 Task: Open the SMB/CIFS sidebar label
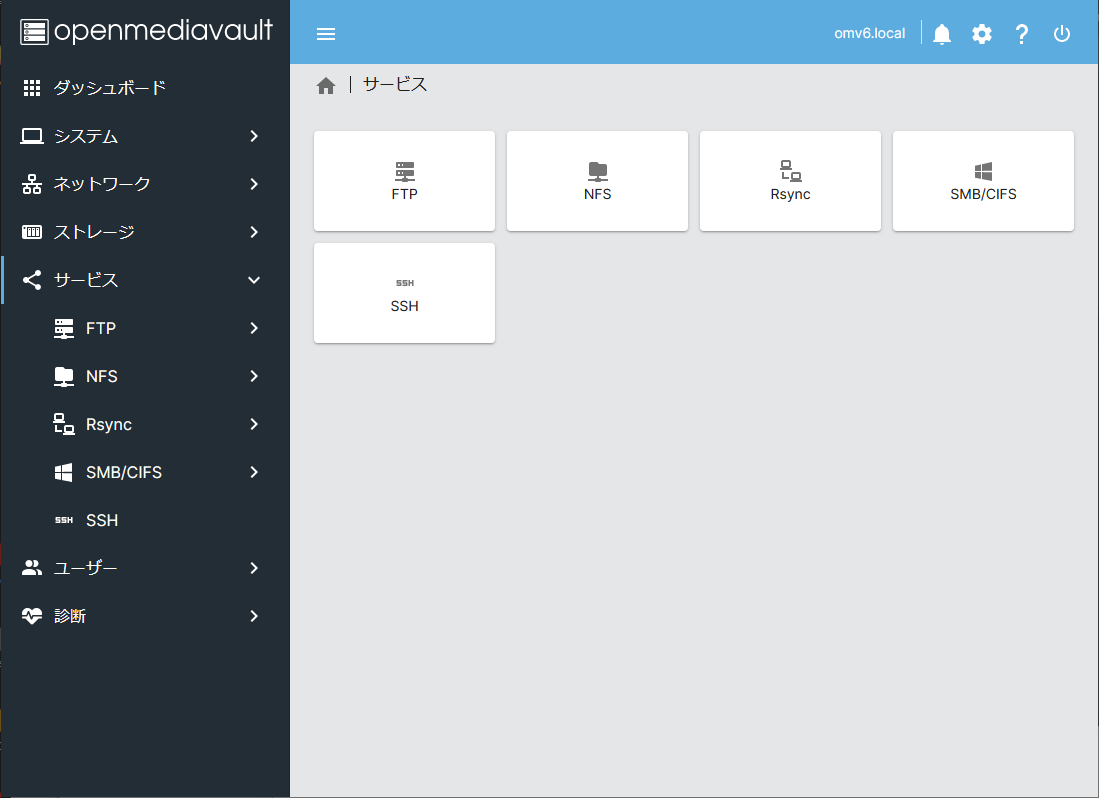coord(124,472)
